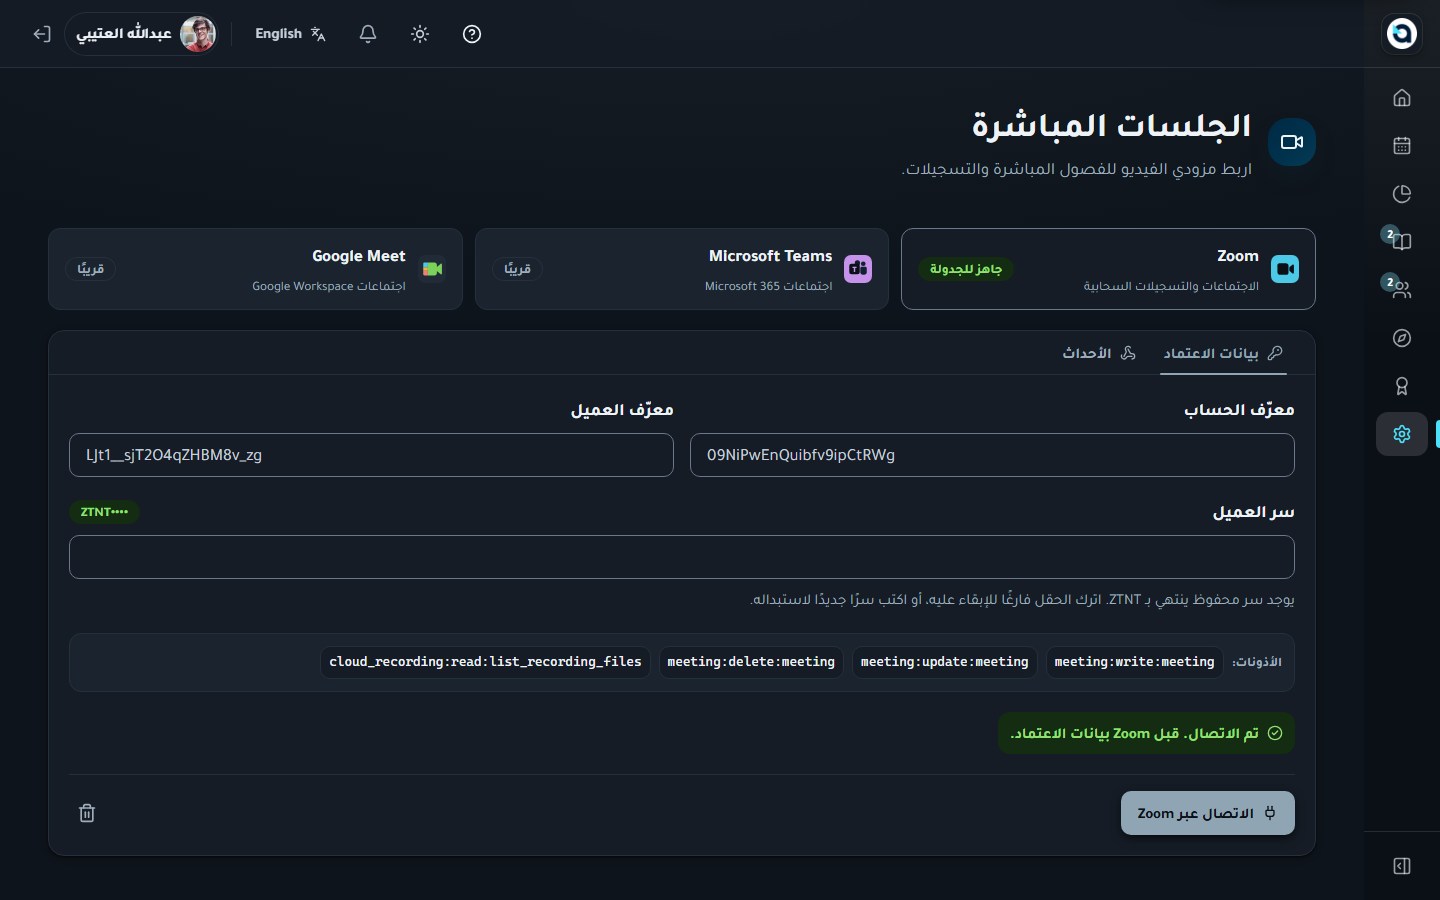This screenshot has width=1440, height=900.
Task: Open the compass explore sidebar icon
Action: pos(1401,338)
